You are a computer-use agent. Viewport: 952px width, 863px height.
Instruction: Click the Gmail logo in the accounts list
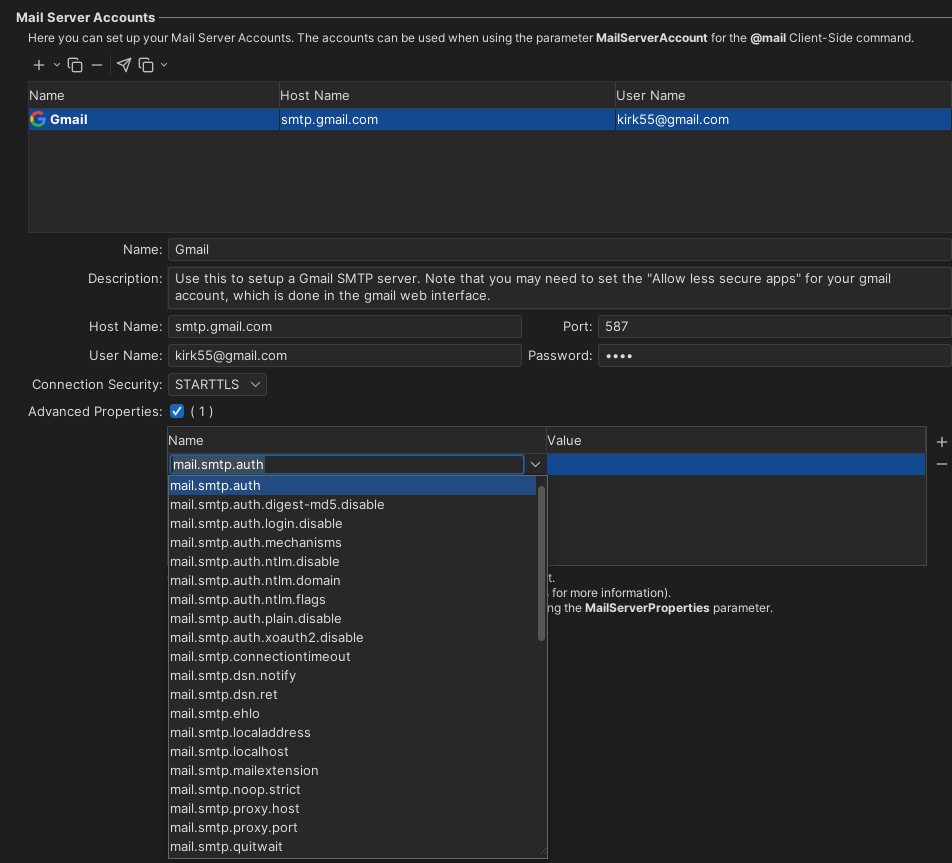click(39, 118)
